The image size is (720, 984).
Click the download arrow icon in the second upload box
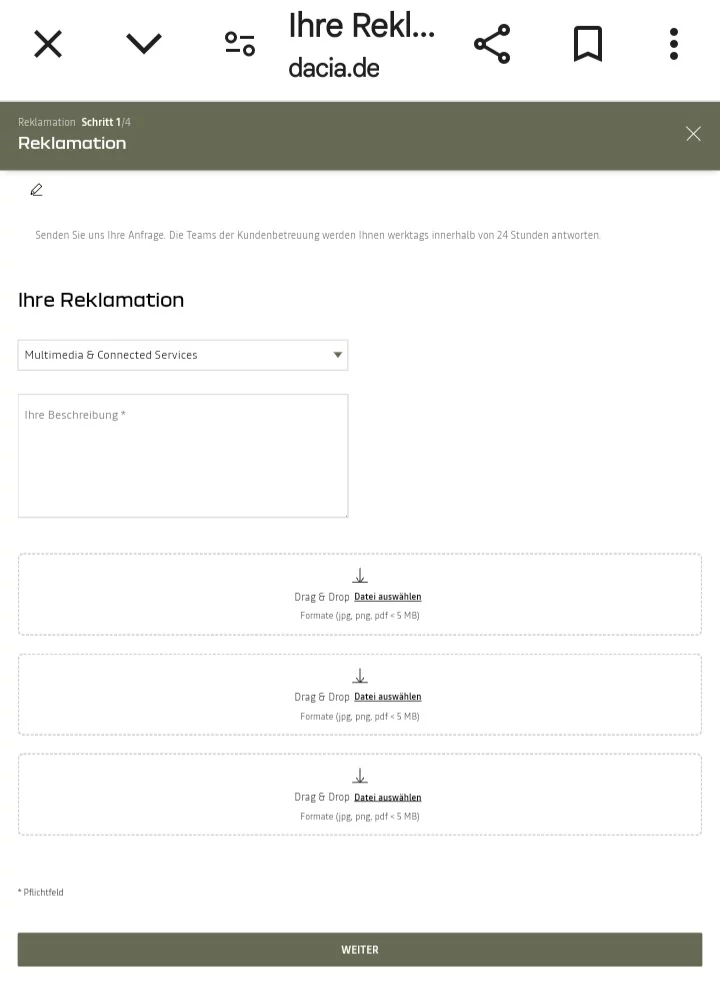click(360, 677)
